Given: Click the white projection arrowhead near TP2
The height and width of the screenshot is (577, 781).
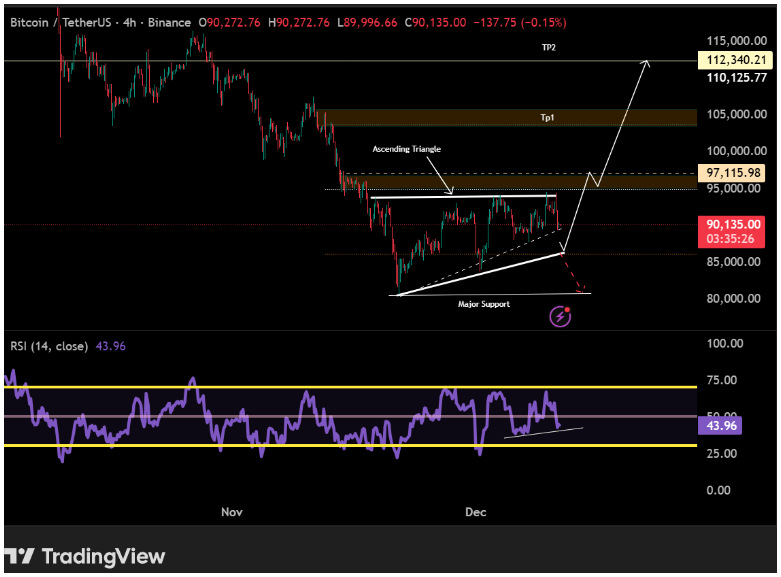Looking at the screenshot, I should (x=647, y=64).
